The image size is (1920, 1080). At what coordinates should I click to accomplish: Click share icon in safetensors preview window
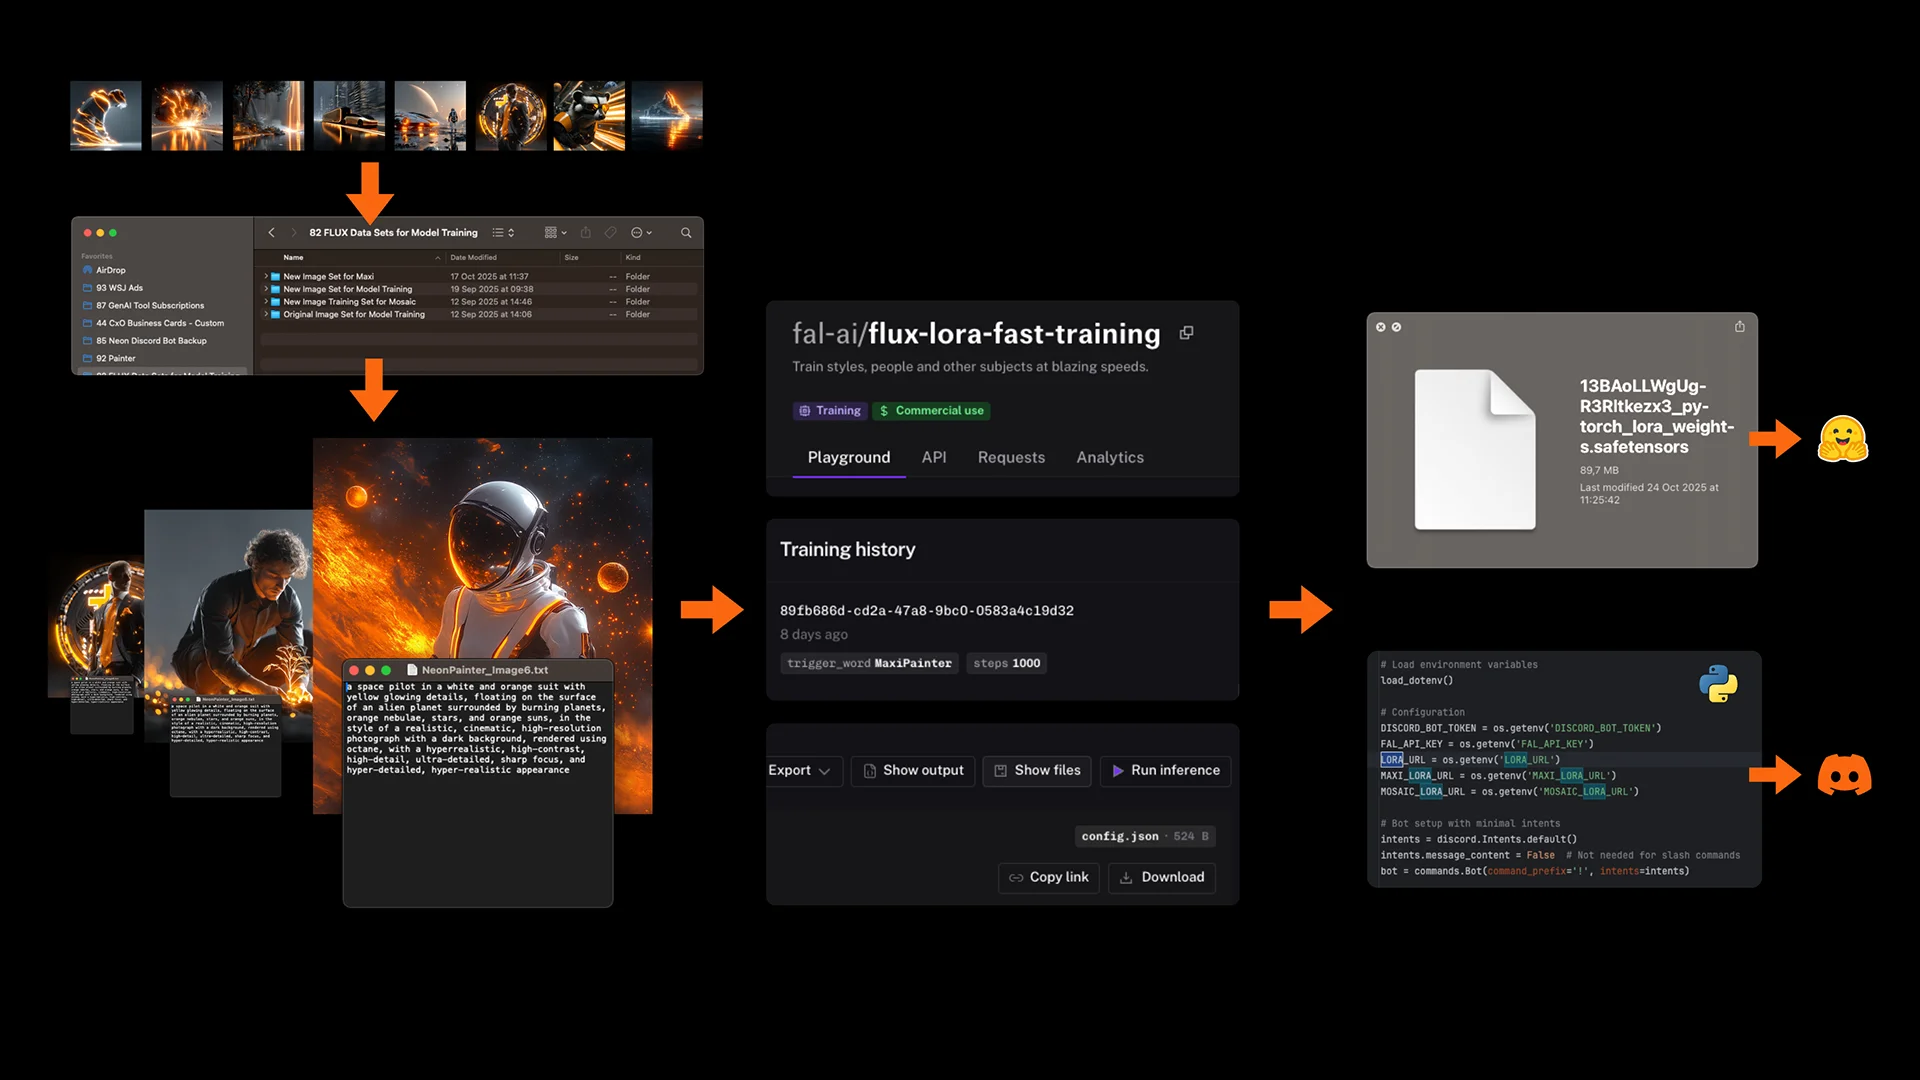[1740, 327]
